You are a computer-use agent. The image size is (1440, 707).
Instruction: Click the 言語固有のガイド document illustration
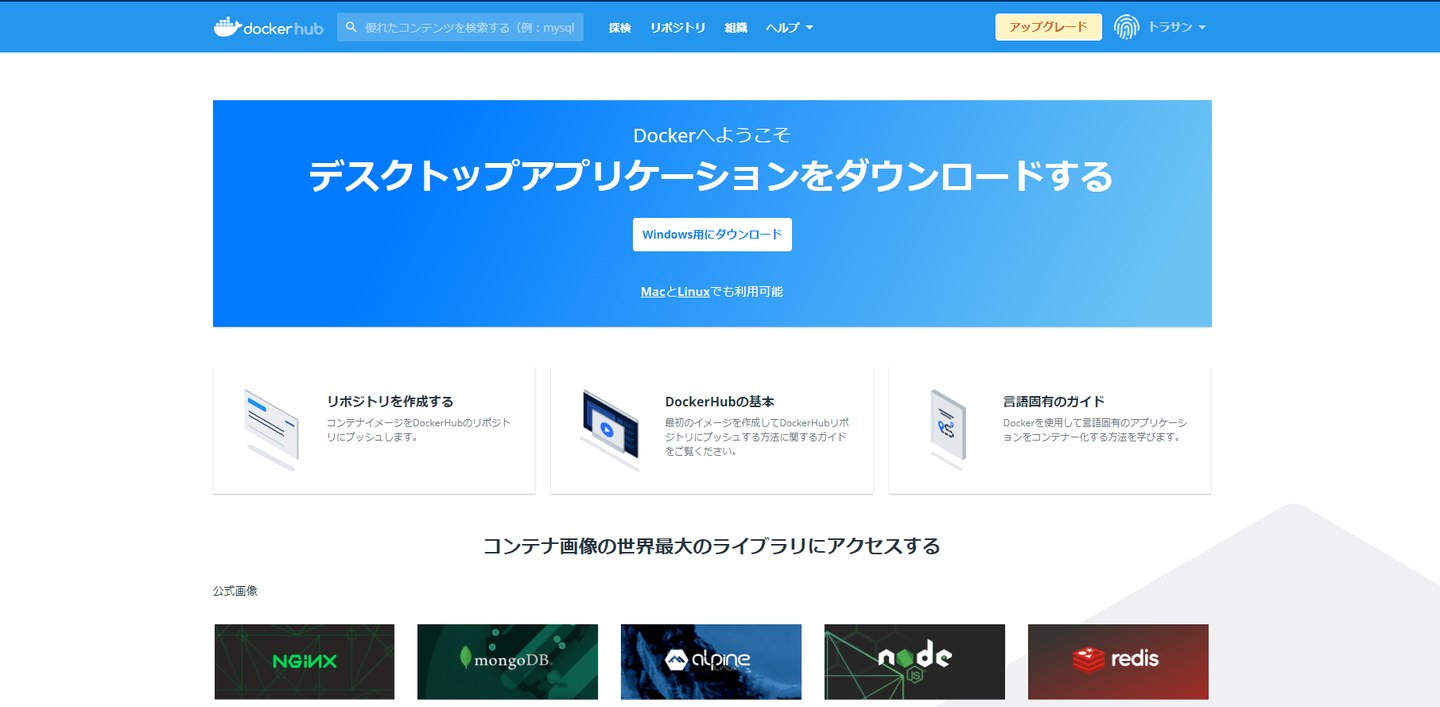[947, 429]
